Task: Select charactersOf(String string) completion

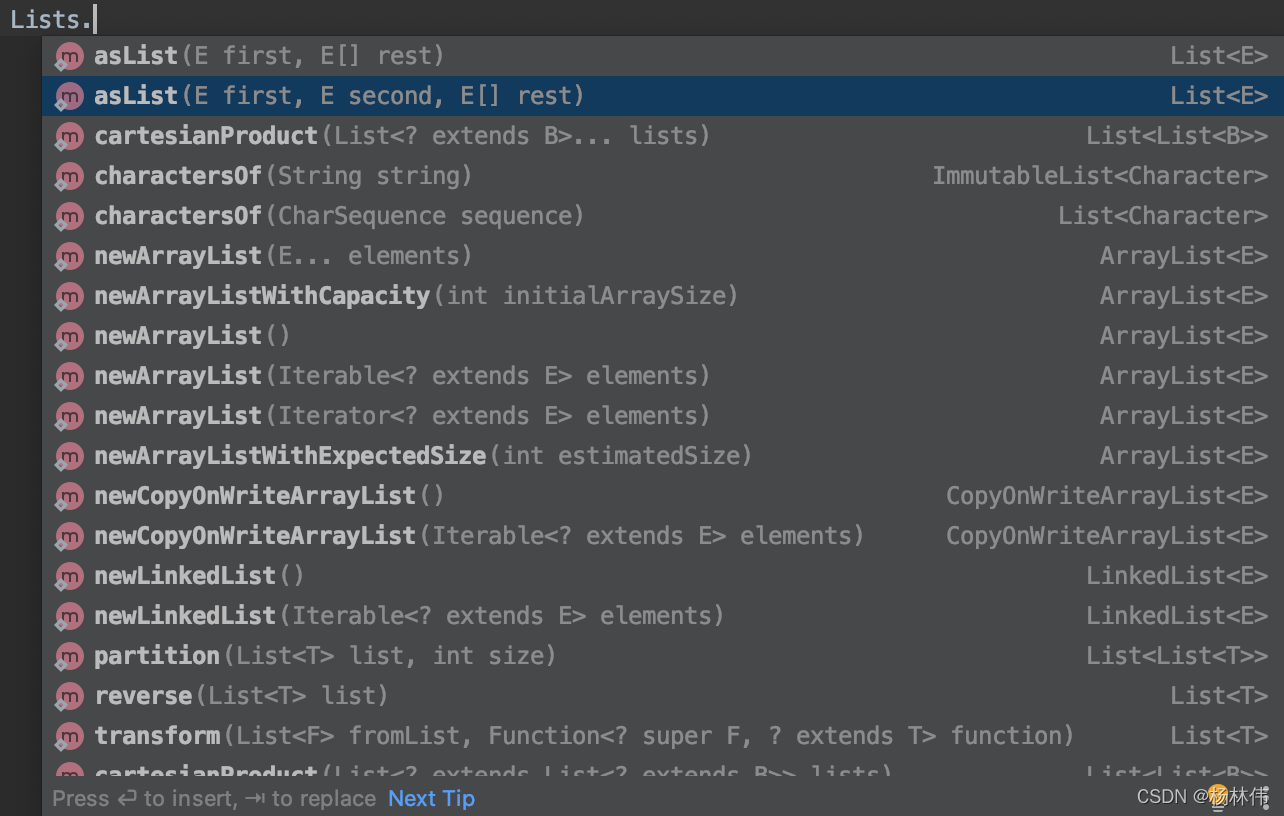Action: point(663,176)
